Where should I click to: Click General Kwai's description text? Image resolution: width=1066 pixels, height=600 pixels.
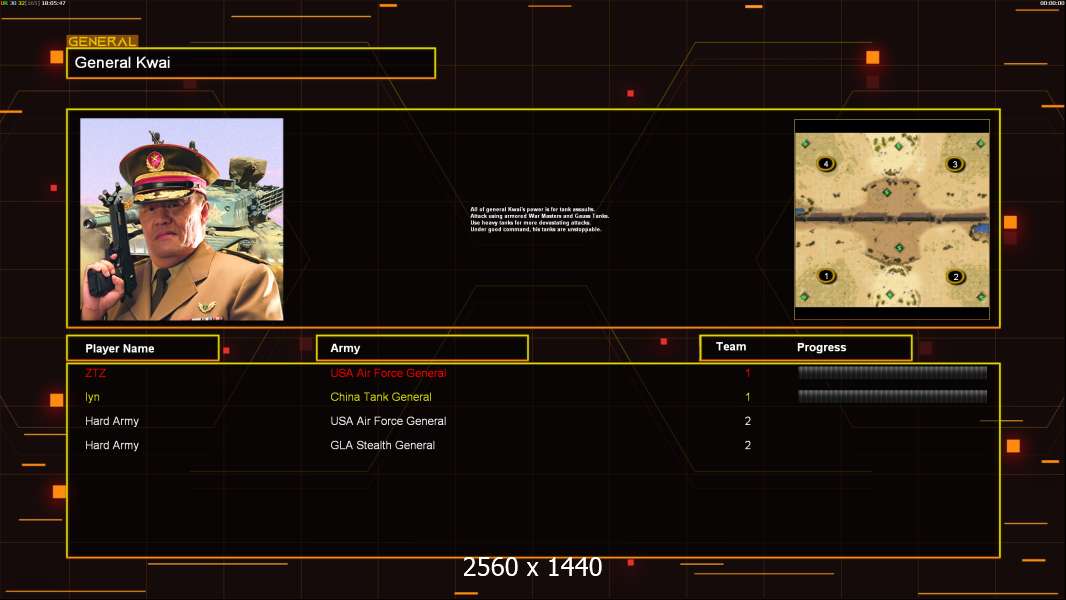coord(539,219)
